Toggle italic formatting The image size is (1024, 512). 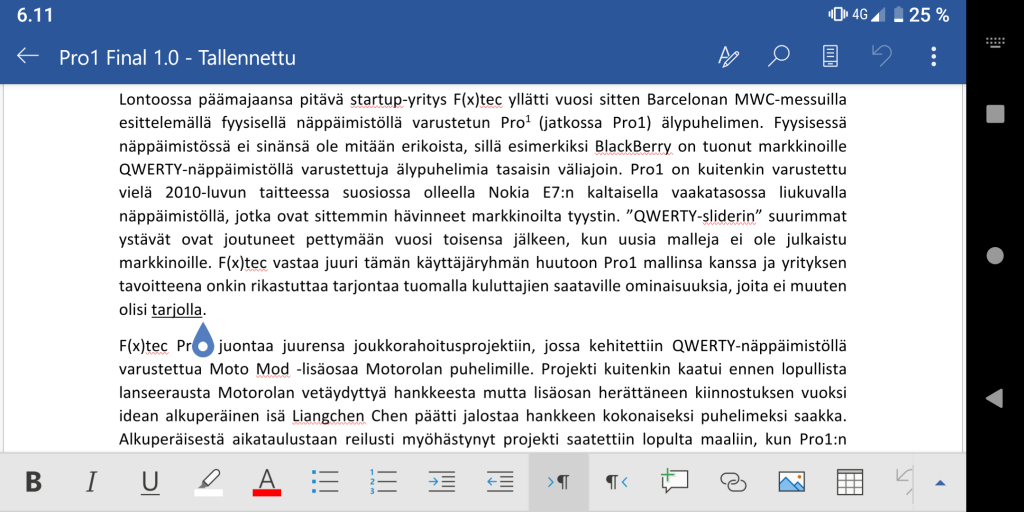click(x=91, y=483)
